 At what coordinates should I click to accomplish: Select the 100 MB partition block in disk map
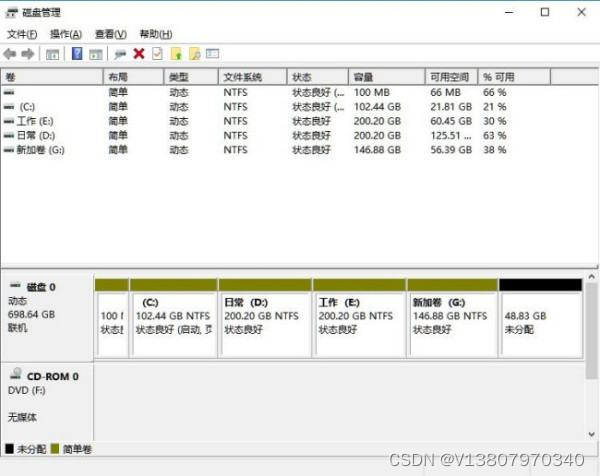click(x=112, y=319)
